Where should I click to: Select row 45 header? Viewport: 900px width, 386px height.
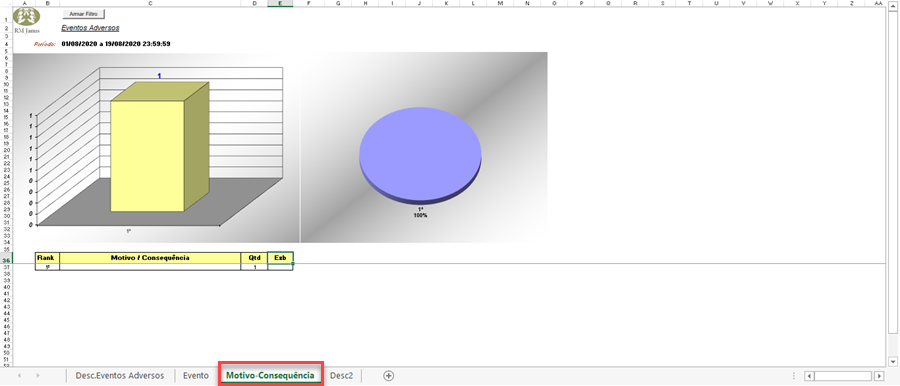coord(6,319)
